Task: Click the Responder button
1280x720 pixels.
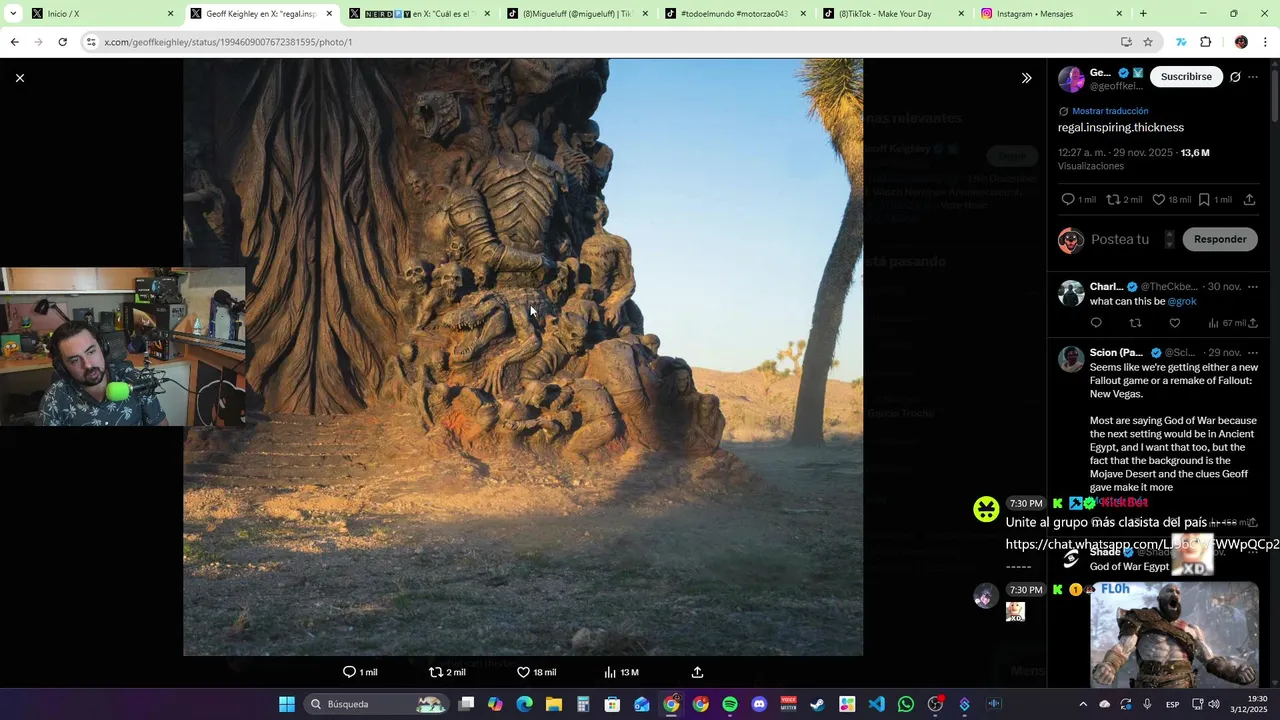Action: 1220,239
